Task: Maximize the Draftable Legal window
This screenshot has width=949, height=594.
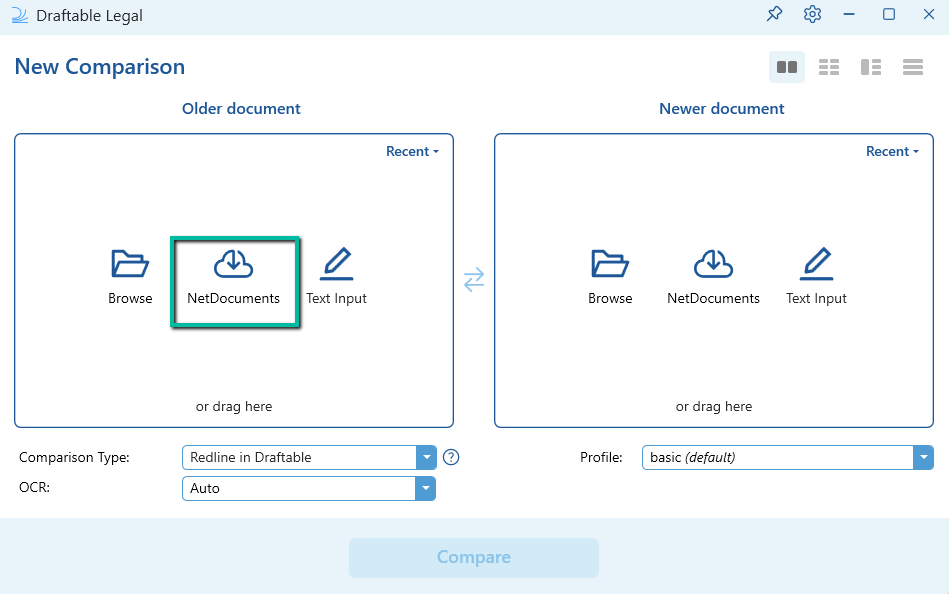Action: (x=888, y=14)
